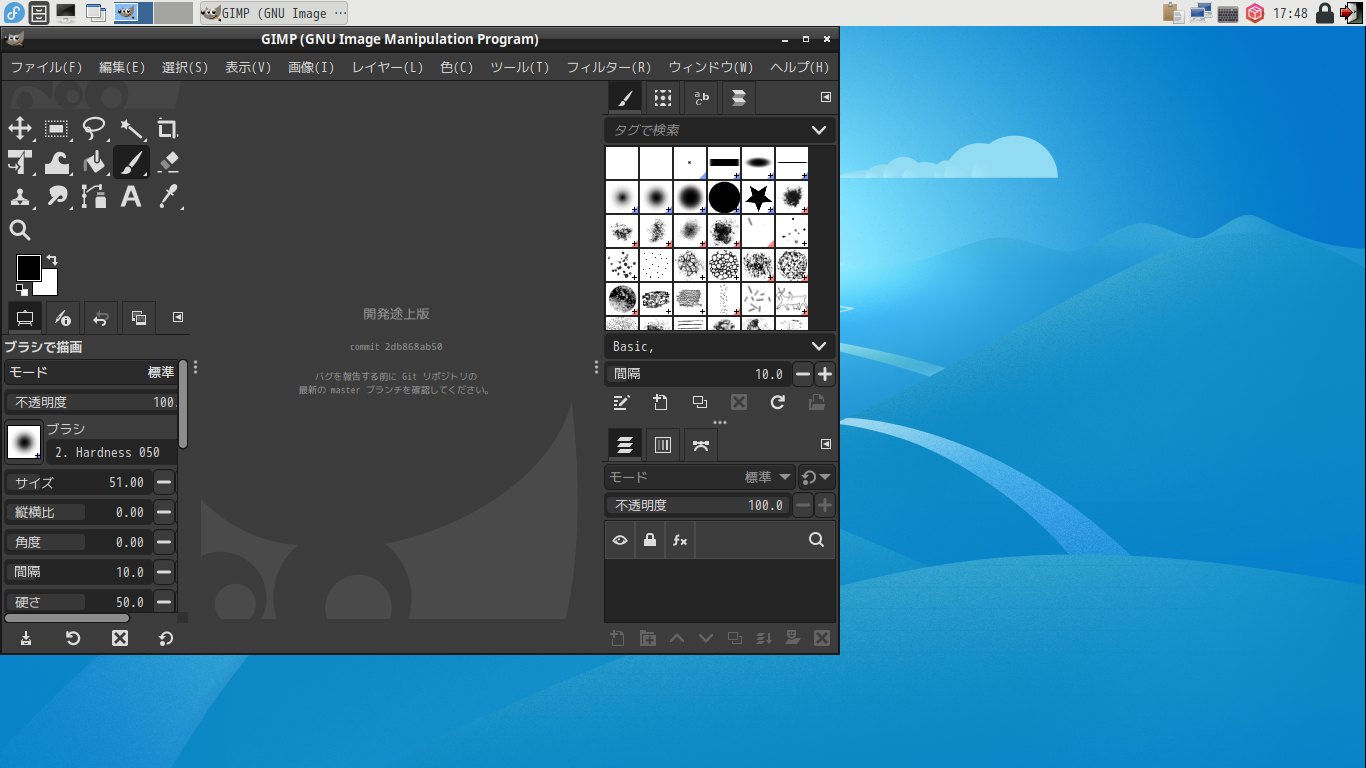Select the Paths tool in the toolbox
Image resolution: width=1366 pixels, height=768 pixels.
(x=94, y=196)
